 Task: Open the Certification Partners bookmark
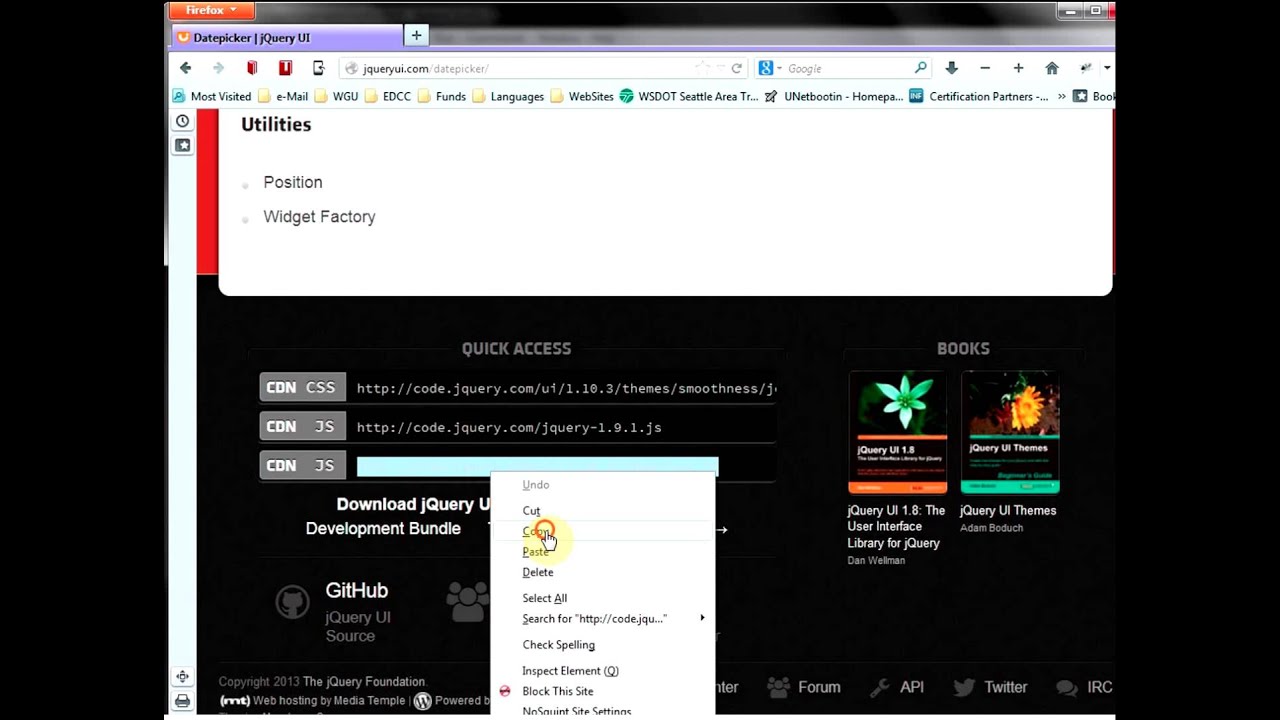(979, 96)
